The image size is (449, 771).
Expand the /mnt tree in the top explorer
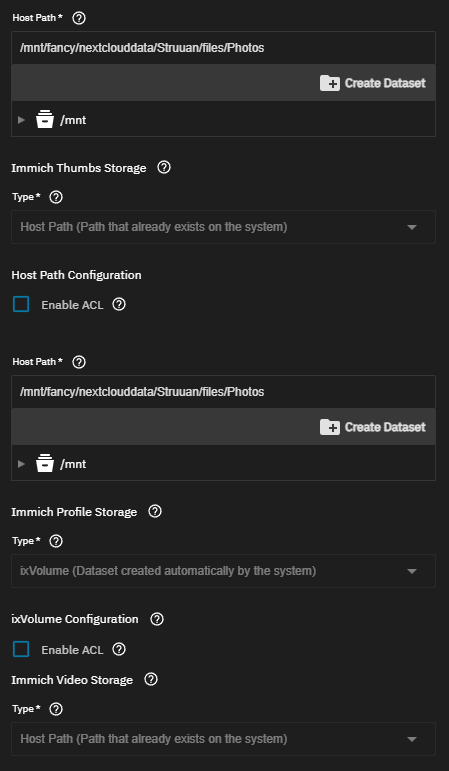coord(21,119)
